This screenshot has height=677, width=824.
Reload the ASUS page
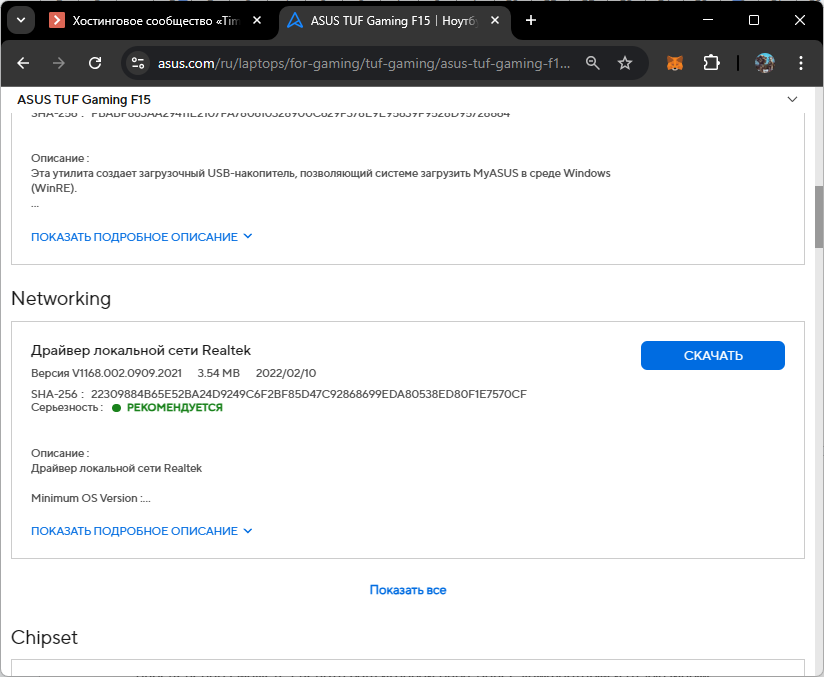pyautogui.click(x=95, y=63)
